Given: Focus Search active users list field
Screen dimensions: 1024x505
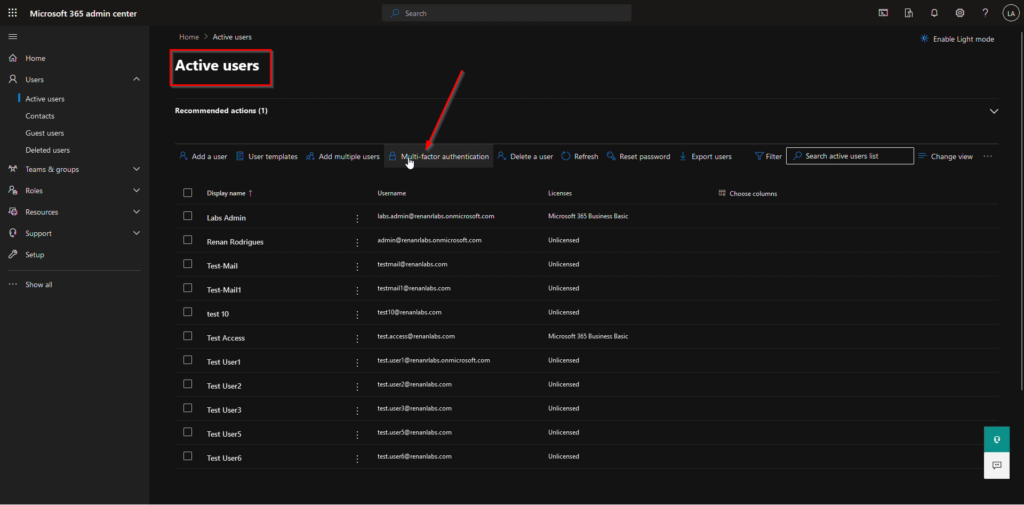Looking at the screenshot, I should coord(850,156).
